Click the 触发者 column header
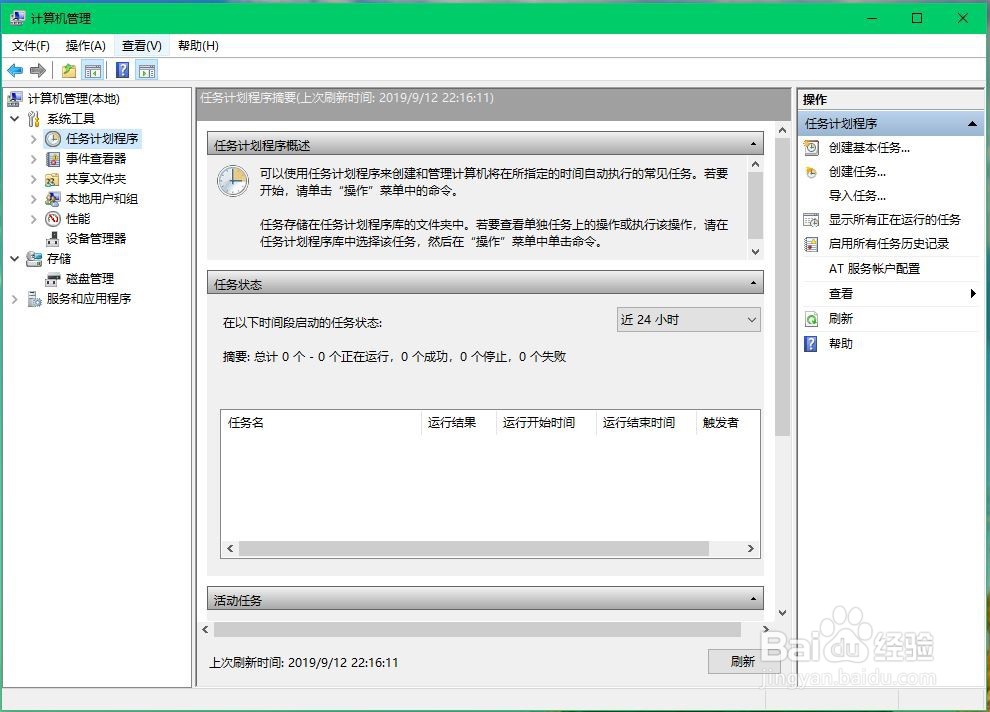Viewport: 990px width, 712px height. [x=727, y=423]
